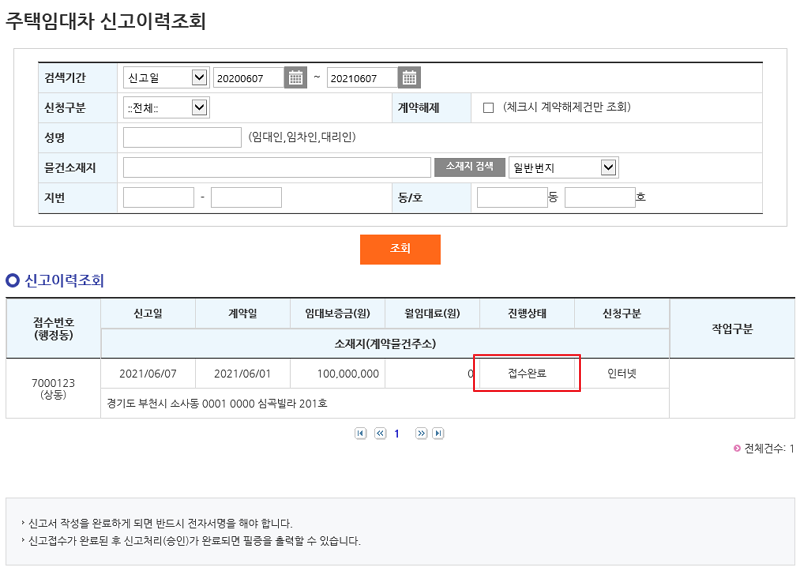The image size is (800, 571).
Task: Click the 주택임대차 신고이력조회 page title
Action: pos(106,21)
